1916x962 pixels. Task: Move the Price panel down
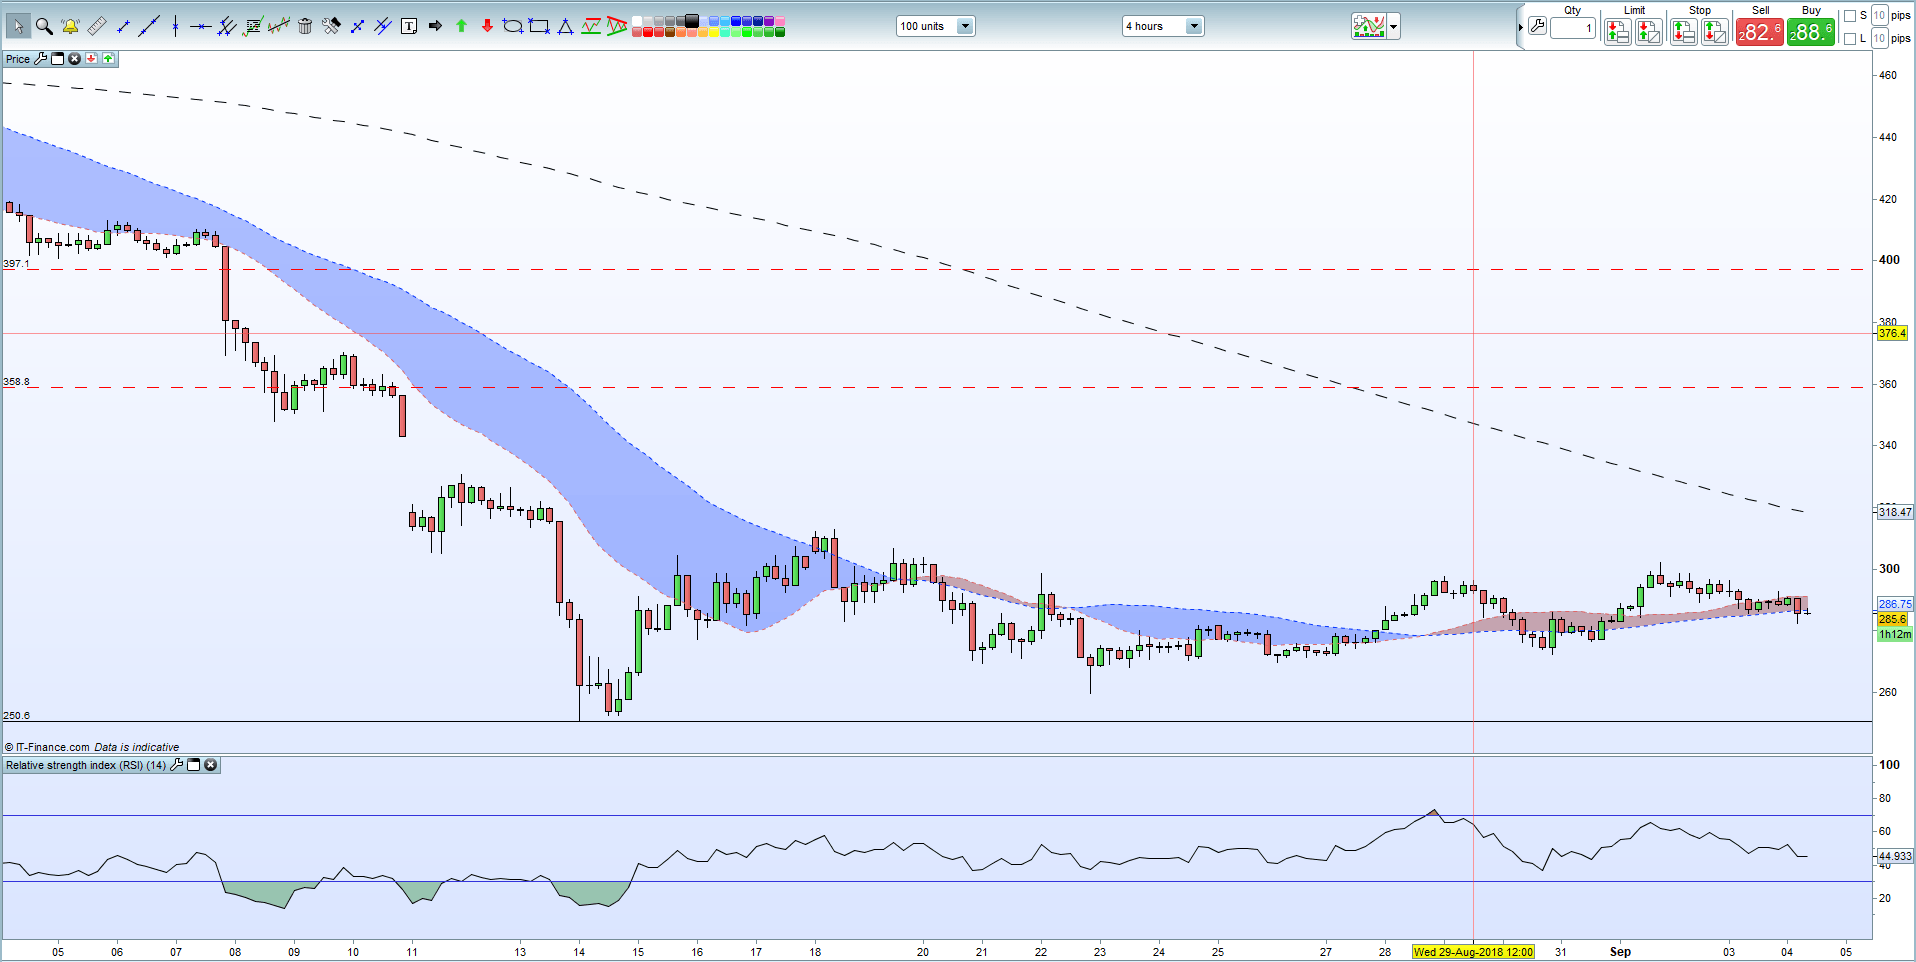91,59
